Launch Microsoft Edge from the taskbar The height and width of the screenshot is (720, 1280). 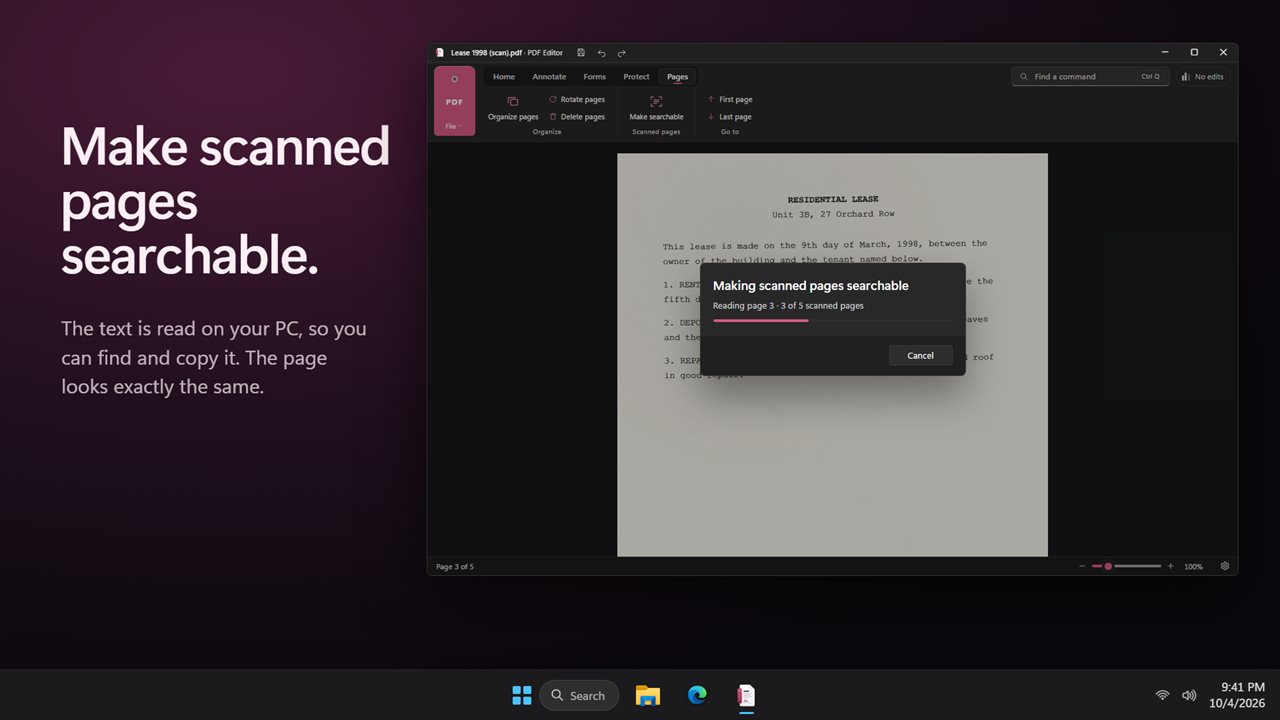pyautogui.click(x=697, y=695)
